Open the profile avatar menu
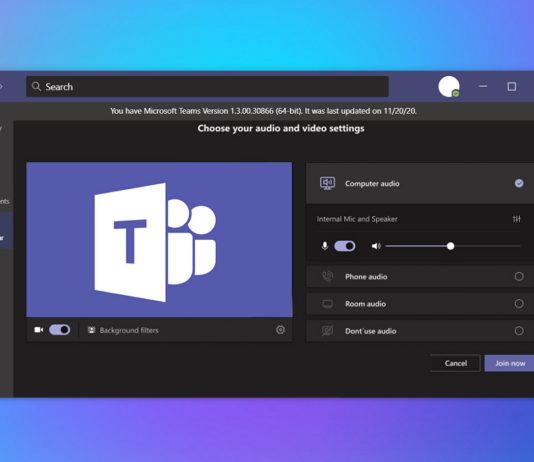The height and width of the screenshot is (462, 534). [449, 86]
